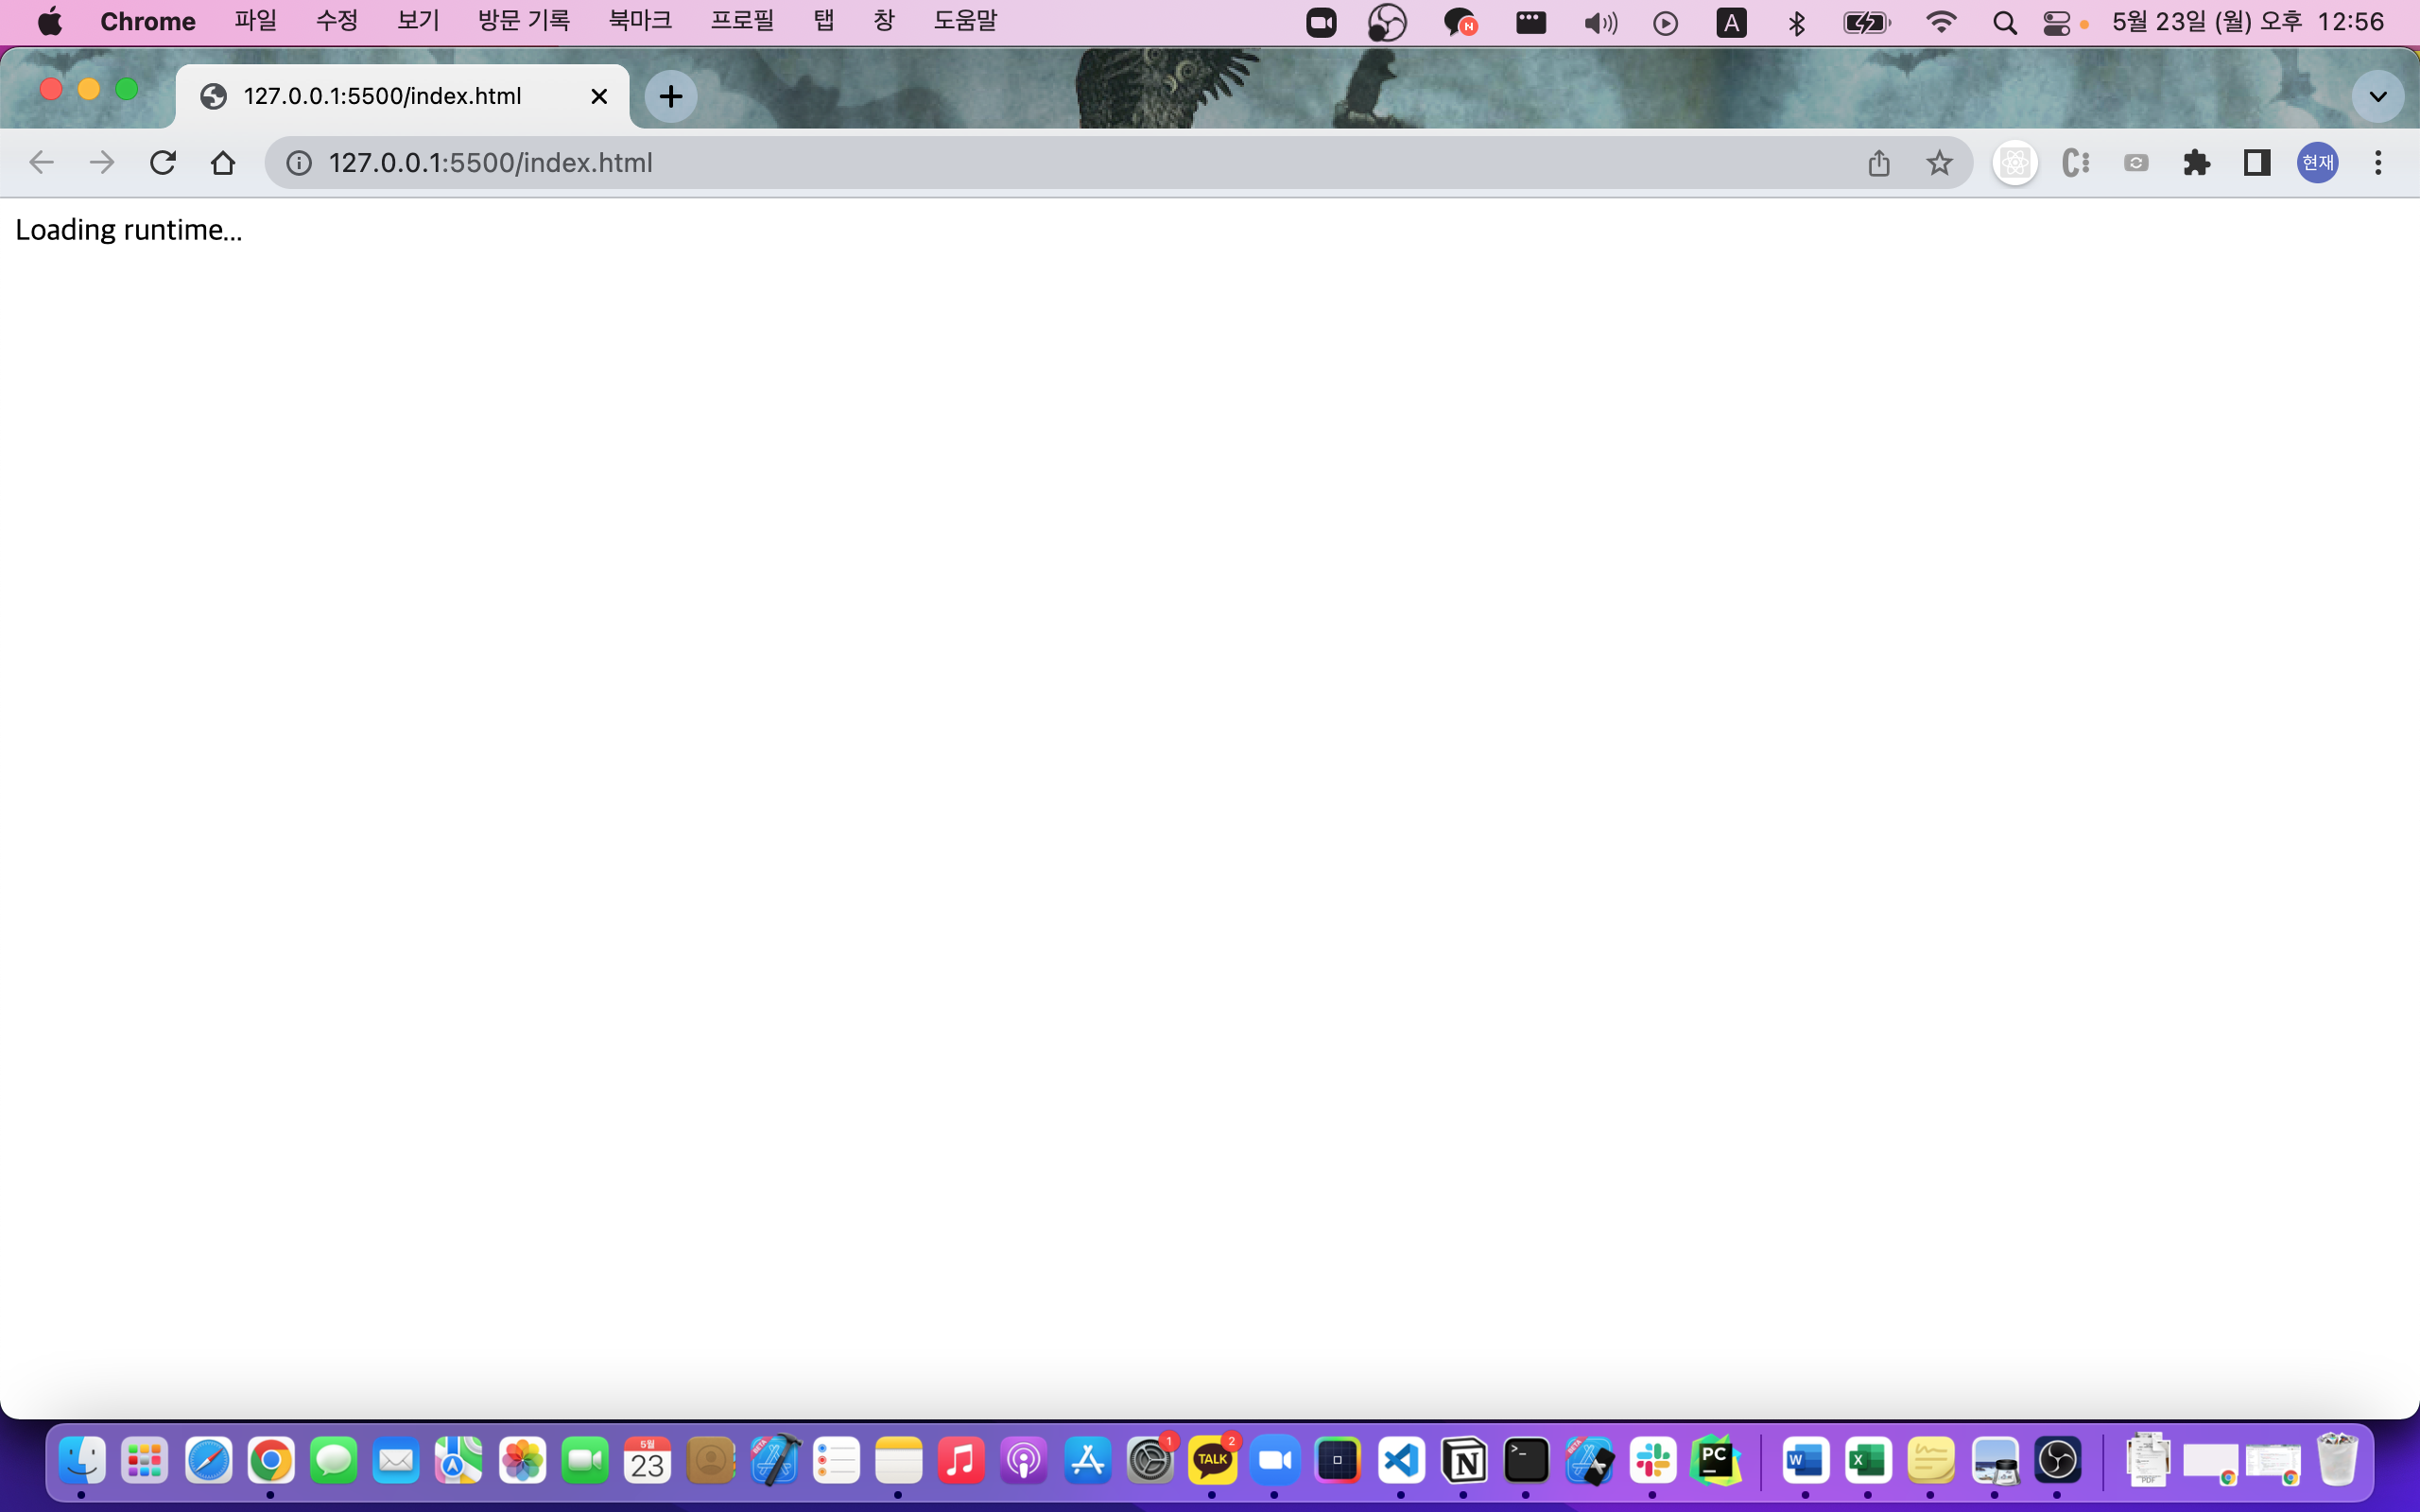Open a new tab with plus button
Viewport: 2420px width, 1512px height.
pyautogui.click(x=670, y=96)
